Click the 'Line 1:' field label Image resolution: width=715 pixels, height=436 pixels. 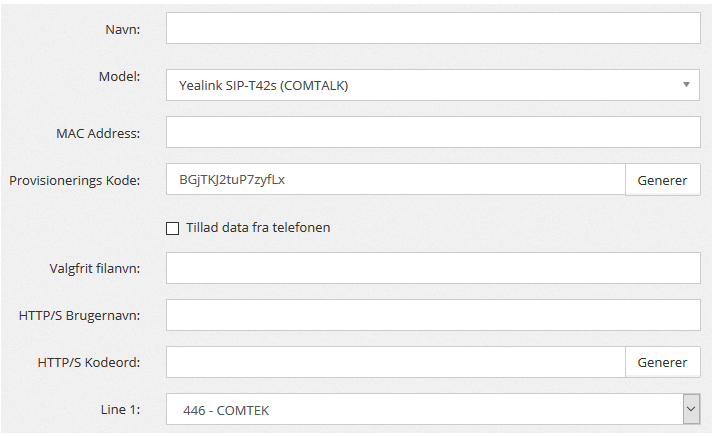(118, 410)
